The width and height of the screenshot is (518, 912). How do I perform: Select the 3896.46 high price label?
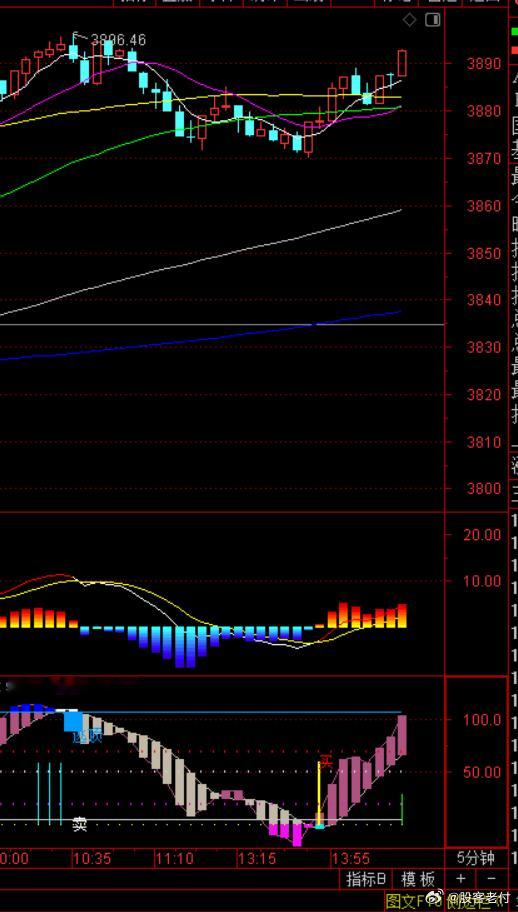pyautogui.click(x=119, y=40)
